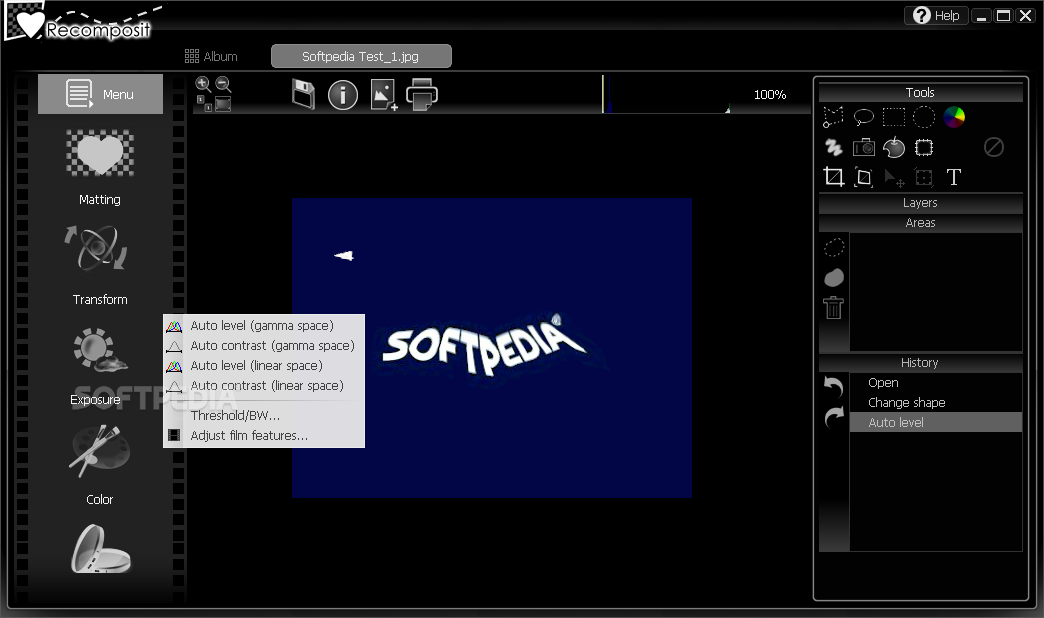1044x618 pixels.
Task: Choose Auto contrast (gamma space)
Action: (x=264, y=346)
